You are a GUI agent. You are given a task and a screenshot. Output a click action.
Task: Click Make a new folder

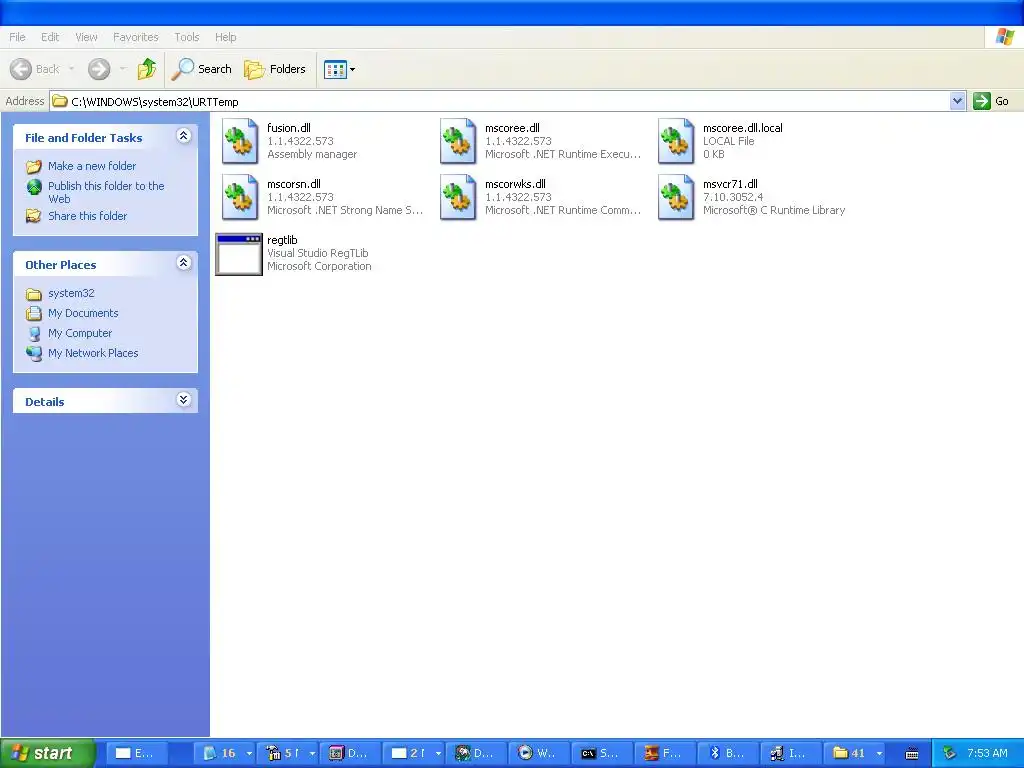point(92,166)
